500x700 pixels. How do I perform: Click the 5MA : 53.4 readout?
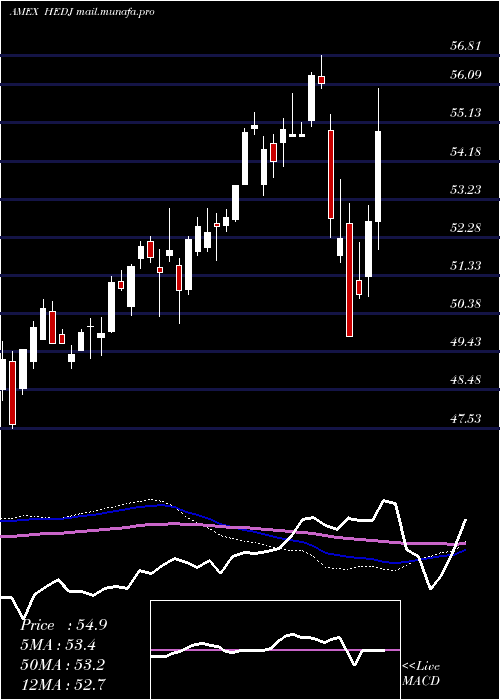(x=58, y=645)
